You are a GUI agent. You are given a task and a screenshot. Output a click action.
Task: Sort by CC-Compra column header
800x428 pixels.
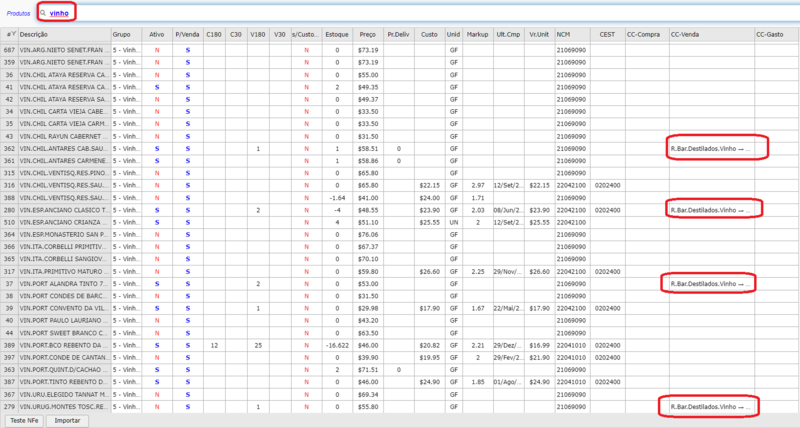pos(647,34)
